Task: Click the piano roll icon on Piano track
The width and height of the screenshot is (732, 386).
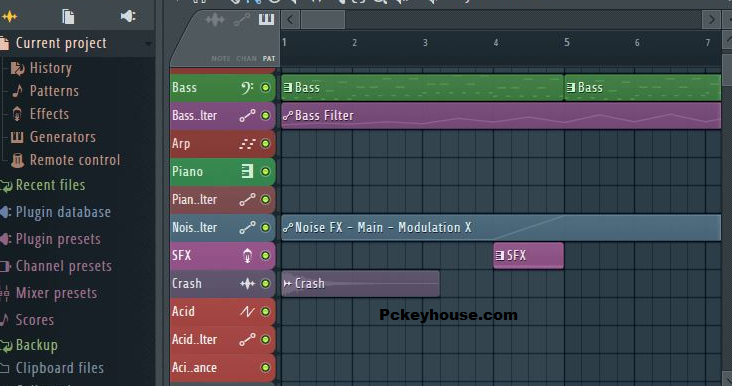Action: (247, 171)
